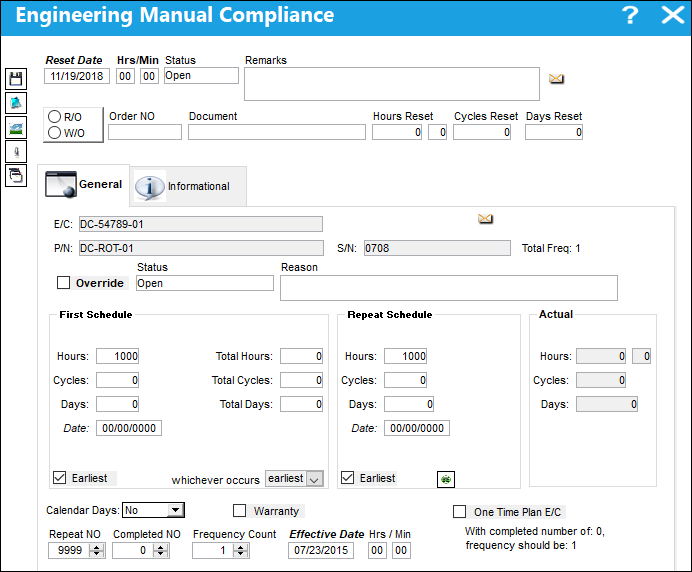Click Total Freq: 1 text
The image size is (692, 572).
[551, 248]
